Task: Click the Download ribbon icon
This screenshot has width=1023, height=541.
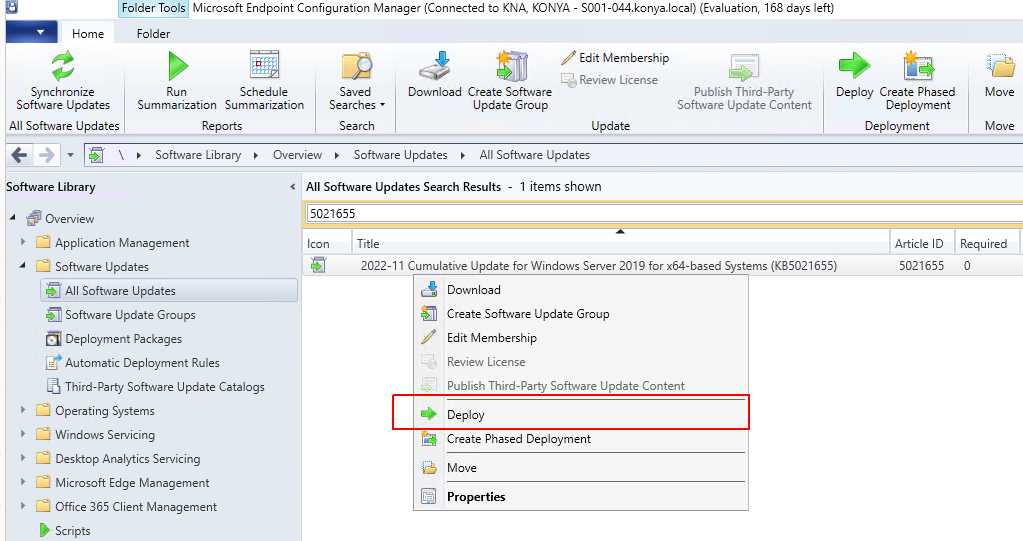Action: [435, 66]
